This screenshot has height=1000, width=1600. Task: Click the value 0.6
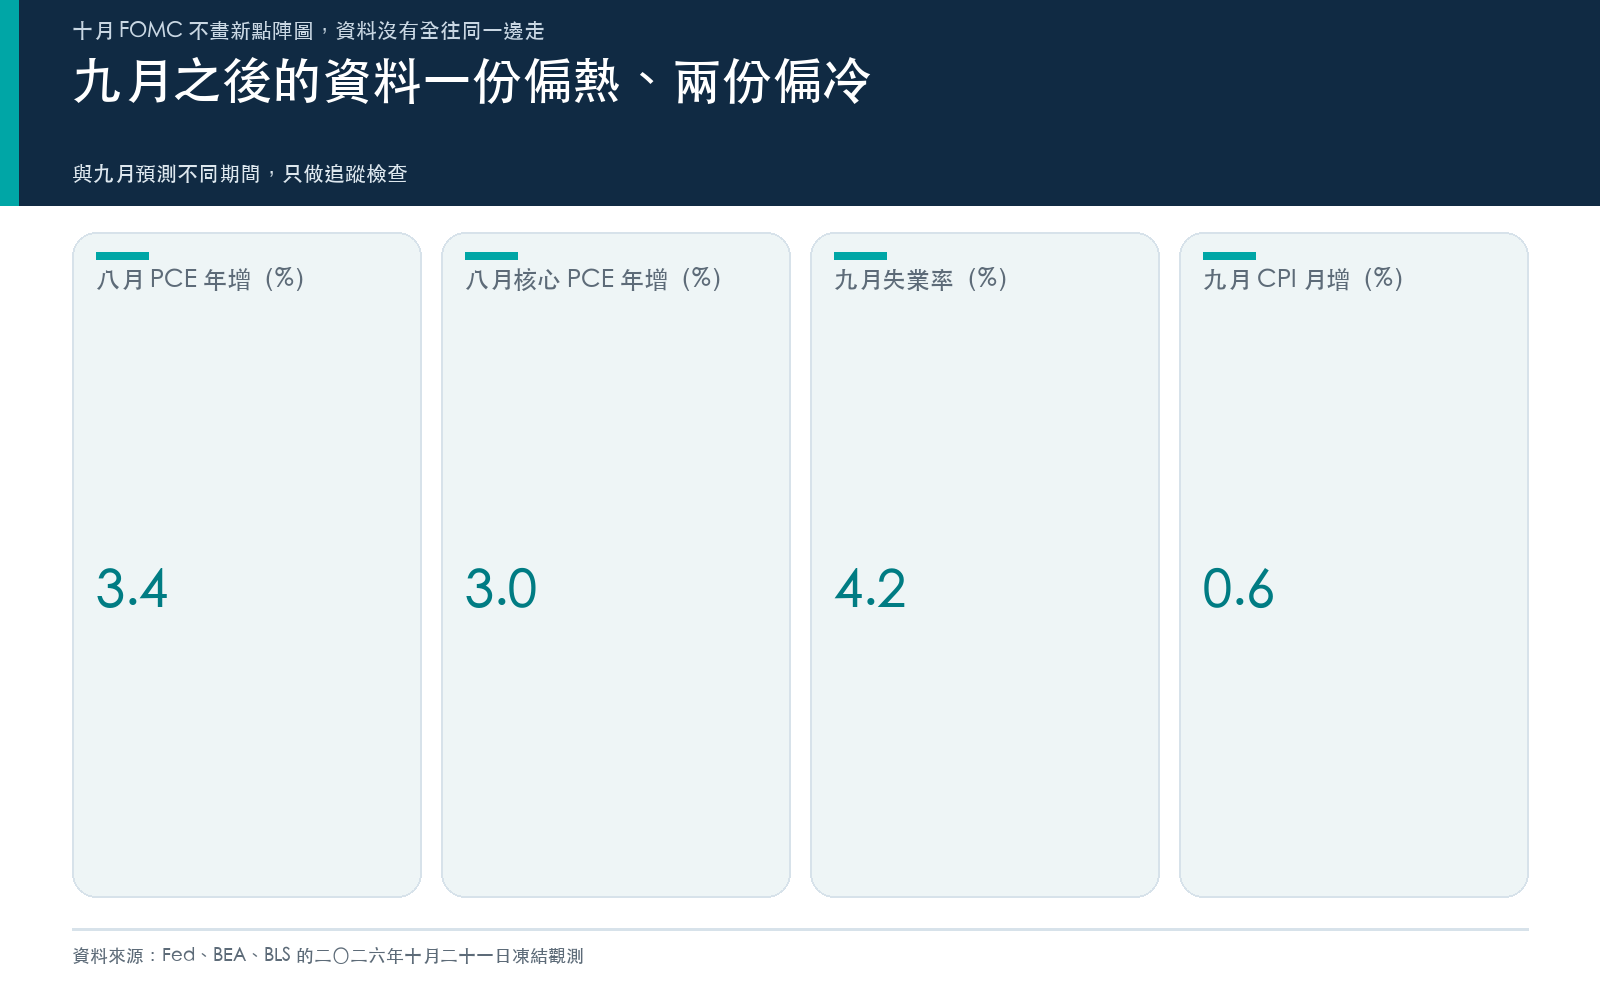coord(1238,588)
